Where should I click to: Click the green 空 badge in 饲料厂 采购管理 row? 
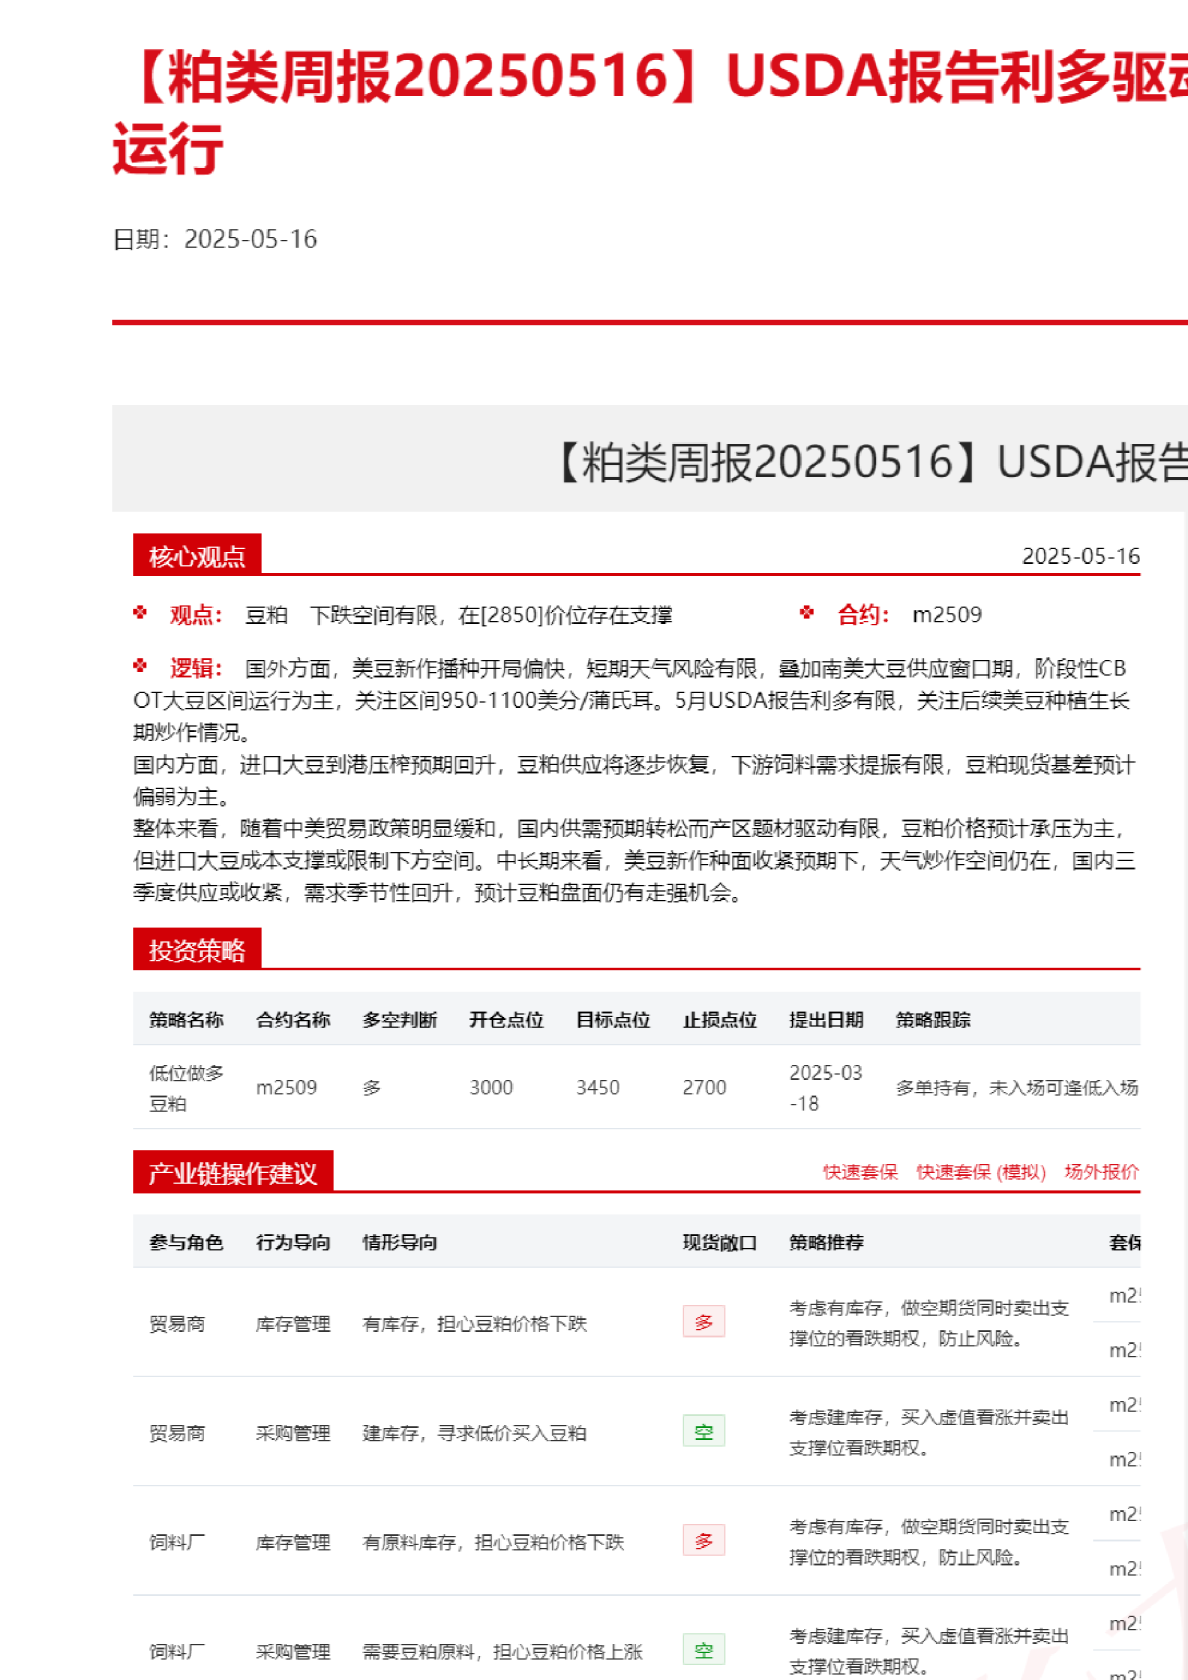[x=703, y=1649]
